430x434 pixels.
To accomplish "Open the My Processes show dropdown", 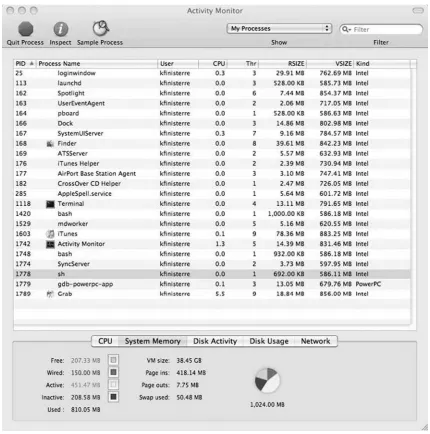I will click(280, 29).
